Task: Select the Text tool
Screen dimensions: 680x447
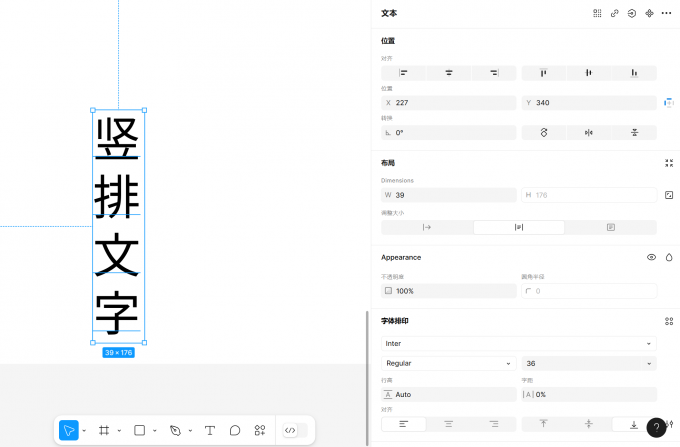Action: pos(210,430)
